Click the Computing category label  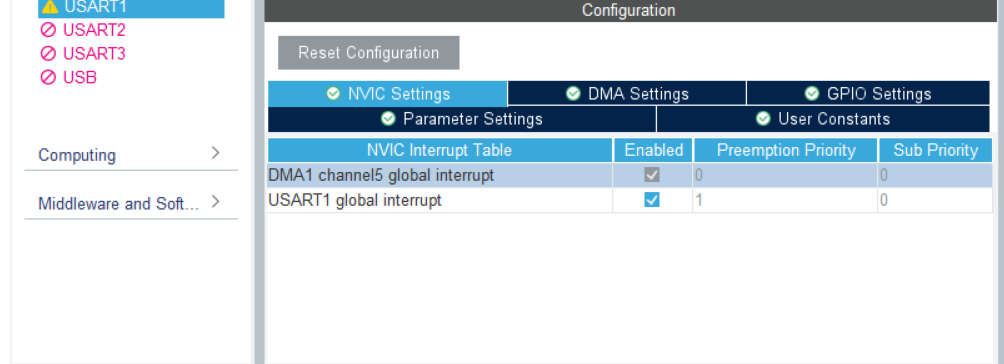click(x=77, y=155)
